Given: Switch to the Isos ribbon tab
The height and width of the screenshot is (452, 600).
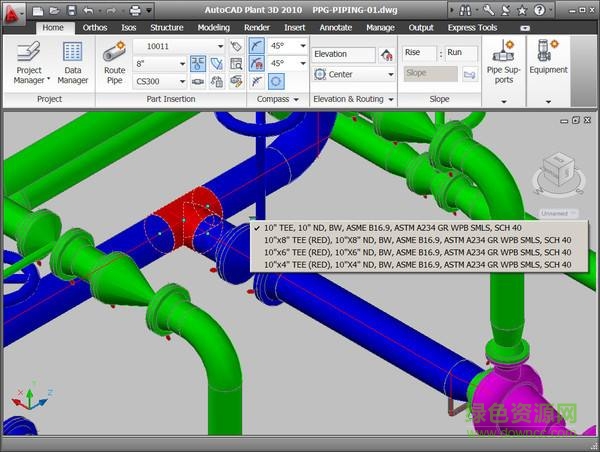Looking at the screenshot, I should (128, 28).
